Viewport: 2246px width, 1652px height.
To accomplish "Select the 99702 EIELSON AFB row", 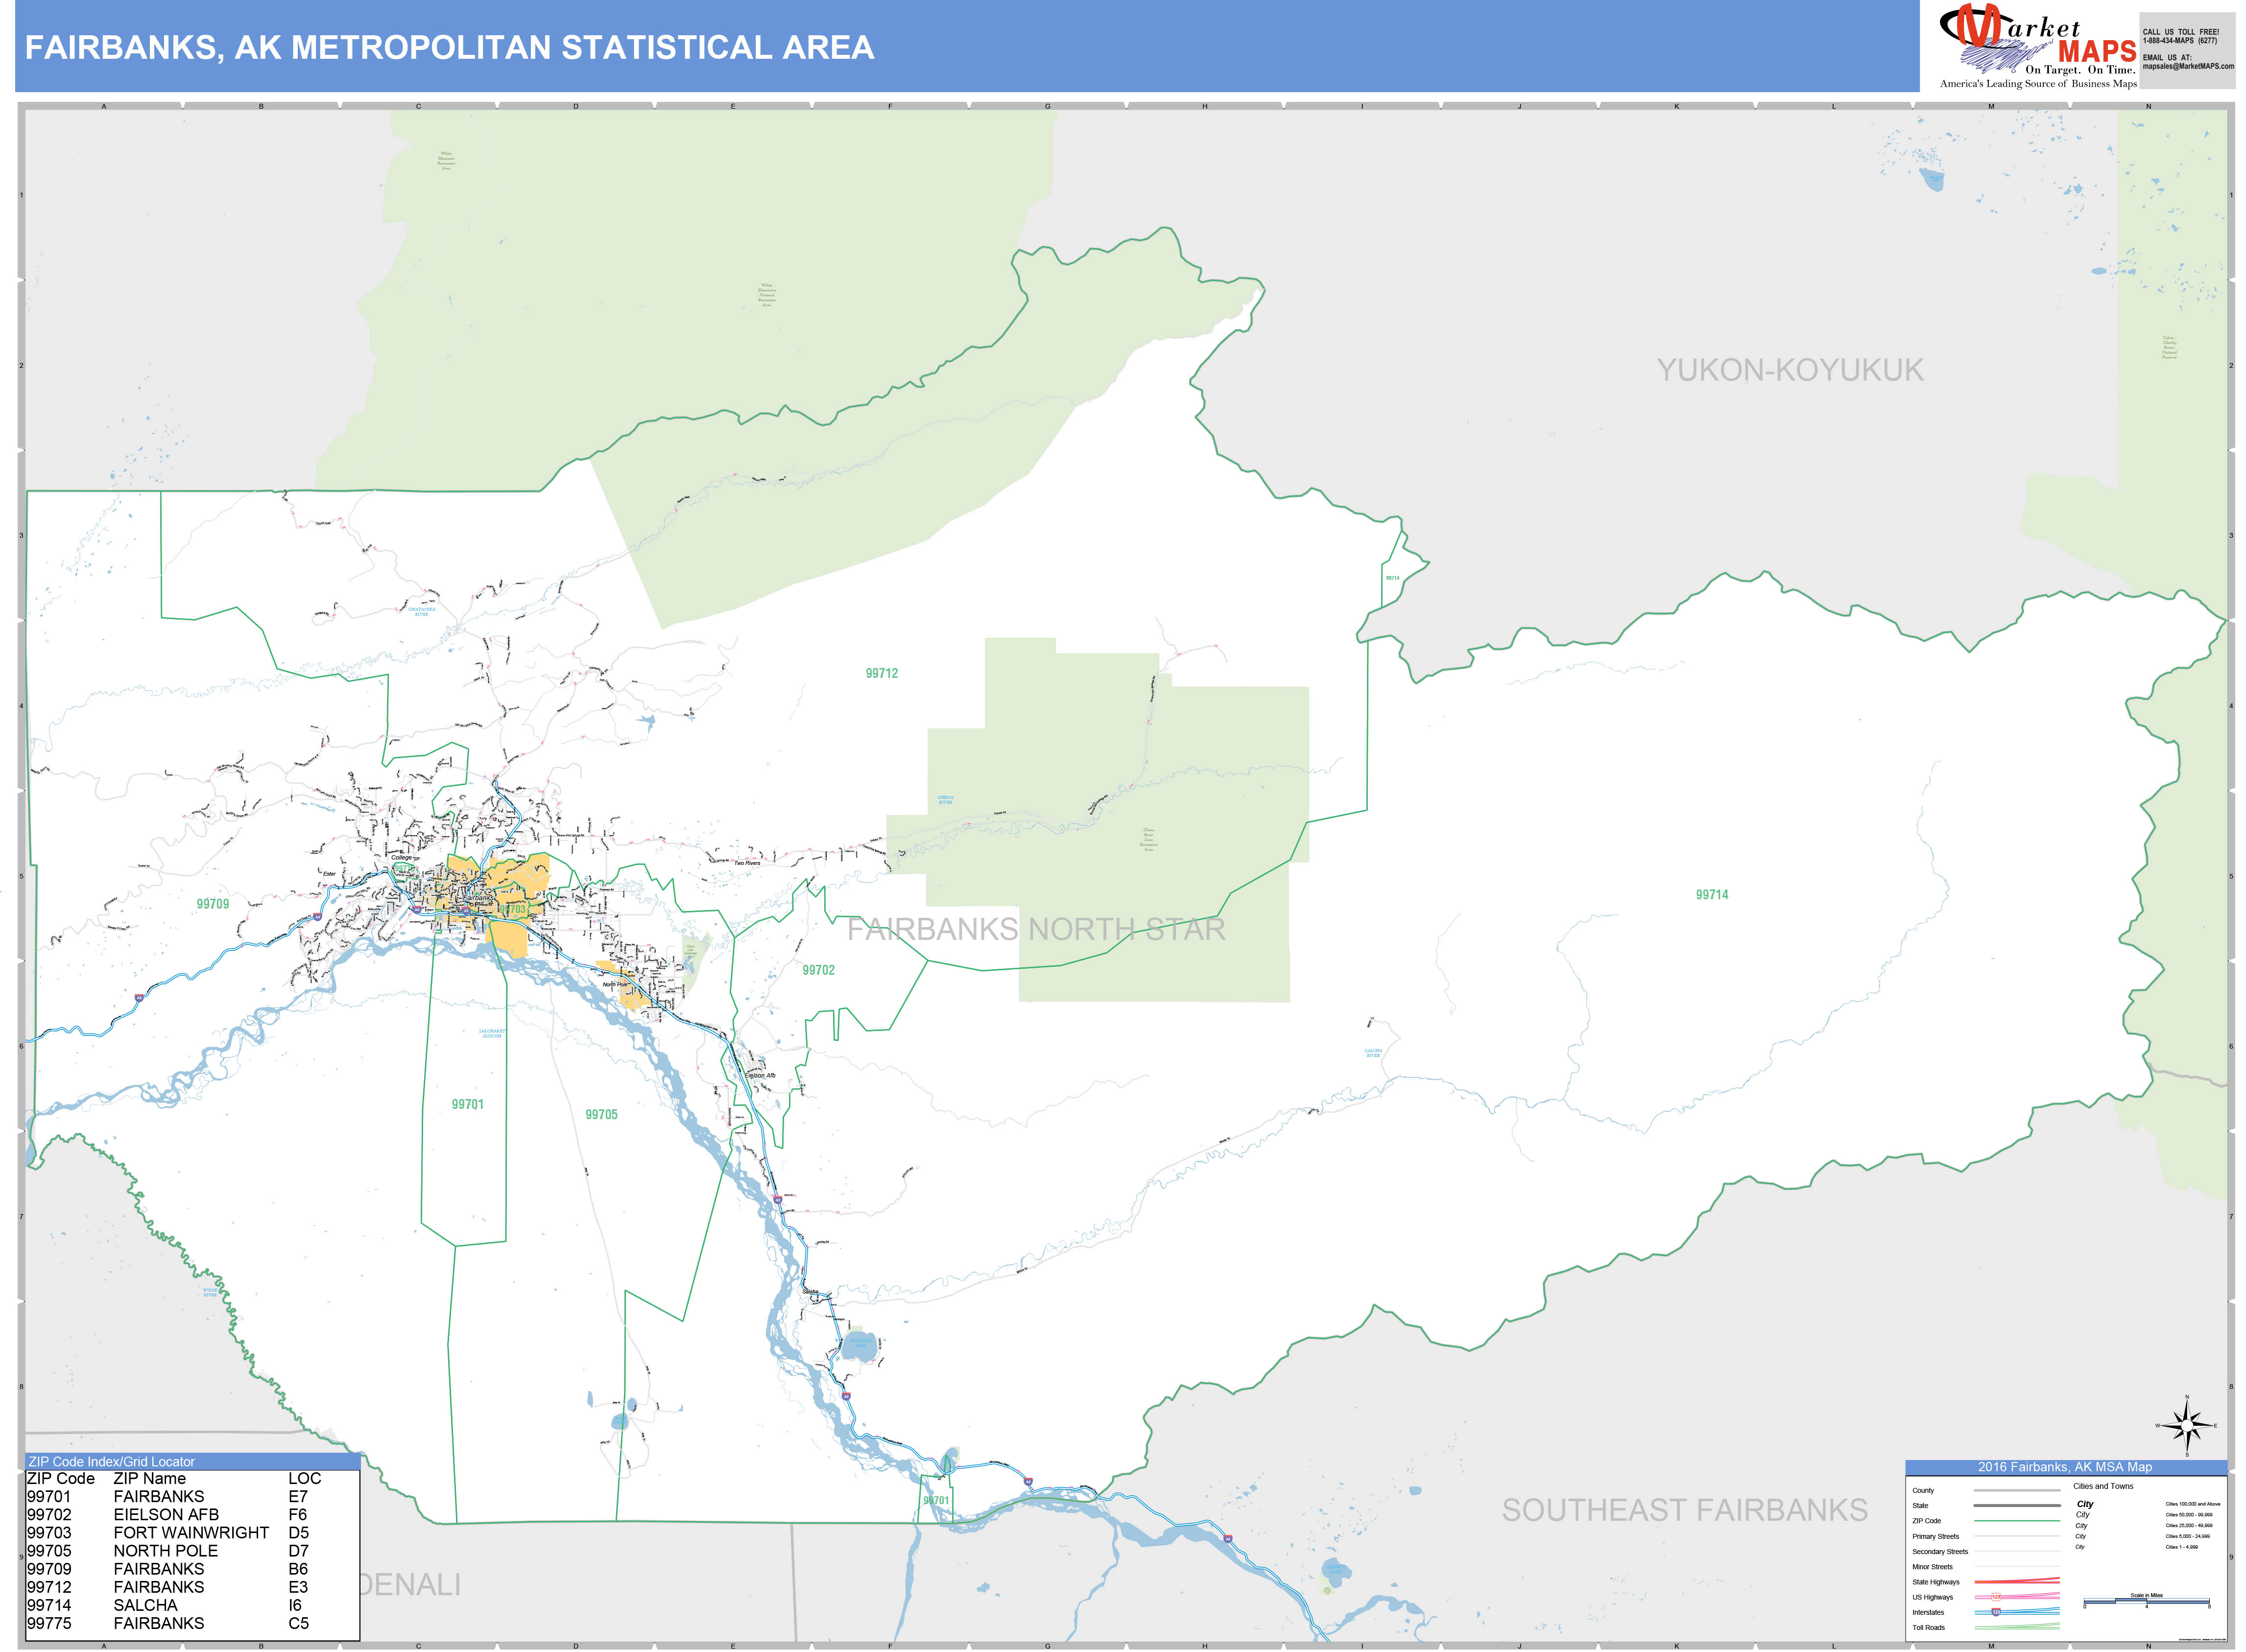I will pos(125,1515).
